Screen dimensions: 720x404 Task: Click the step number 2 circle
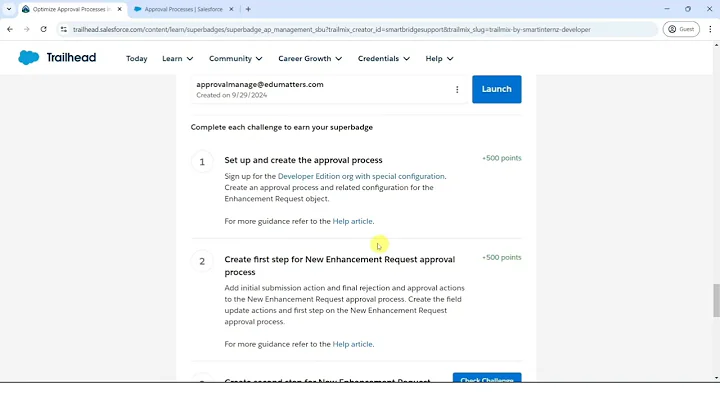coord(202,262)
